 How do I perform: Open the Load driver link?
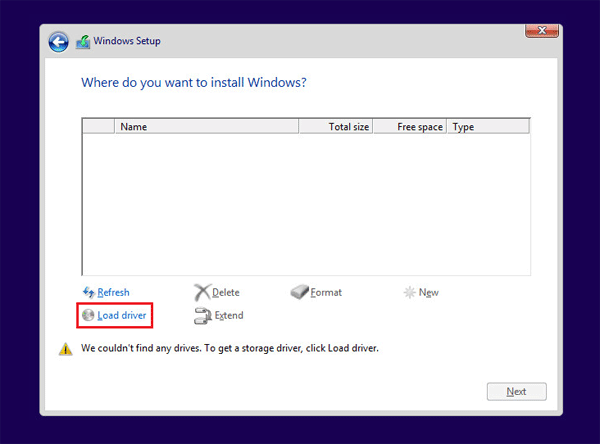point(122,315)
